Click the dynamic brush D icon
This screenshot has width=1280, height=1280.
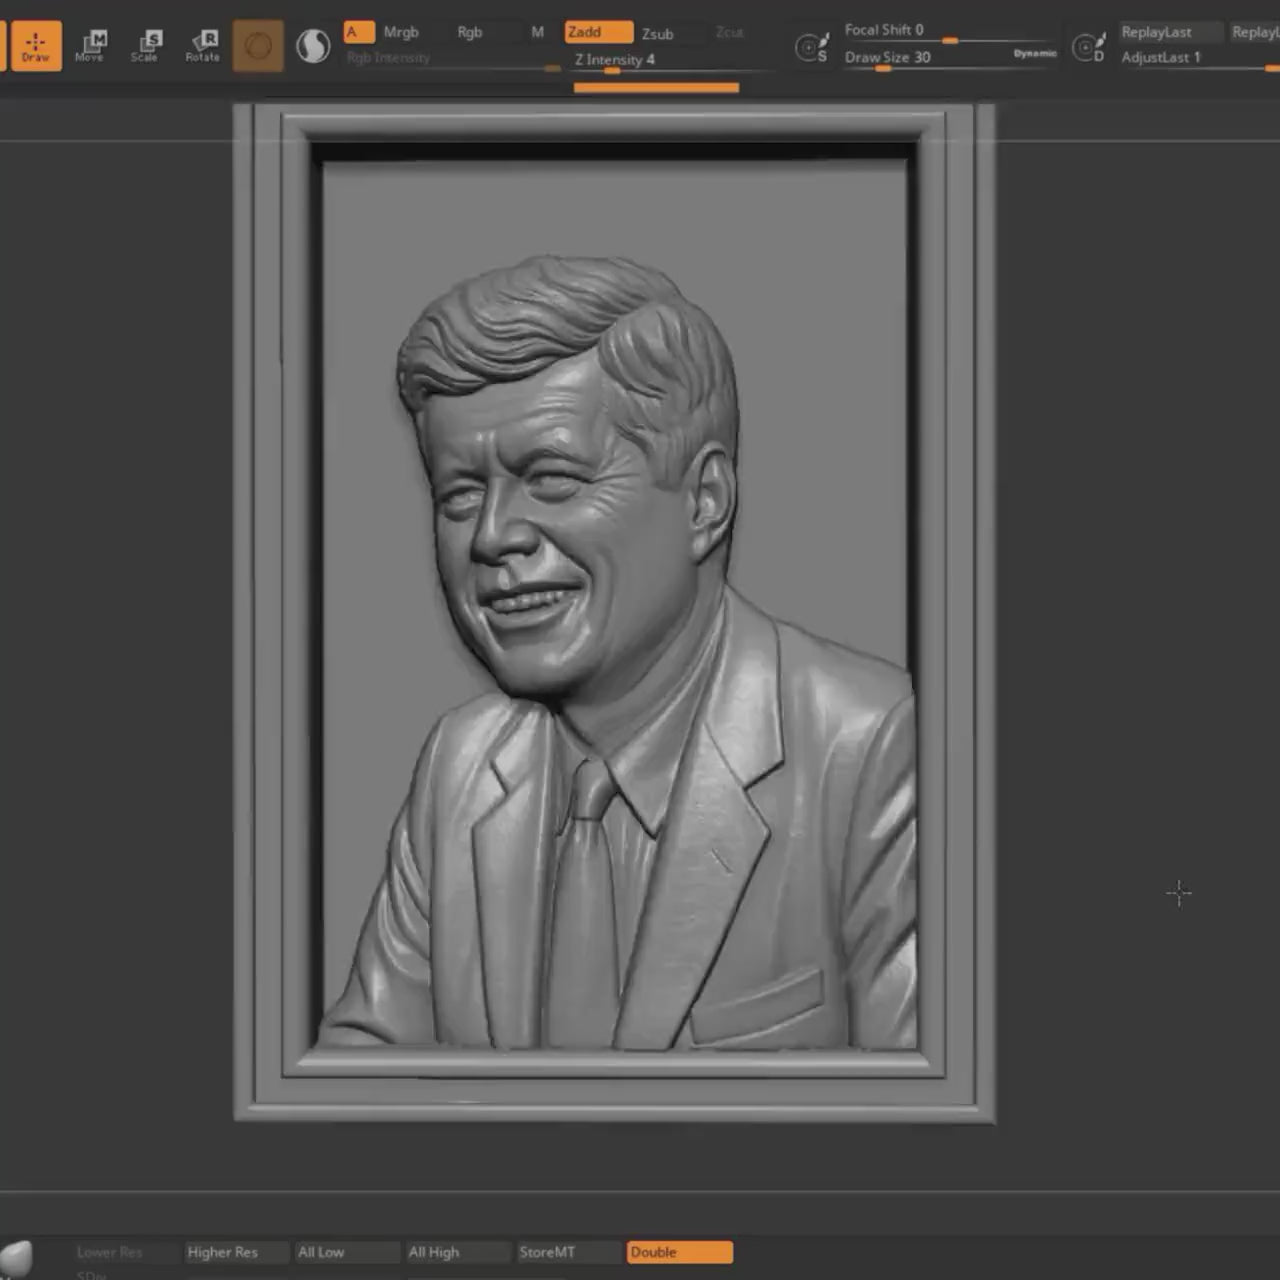tap(1089, 47)
